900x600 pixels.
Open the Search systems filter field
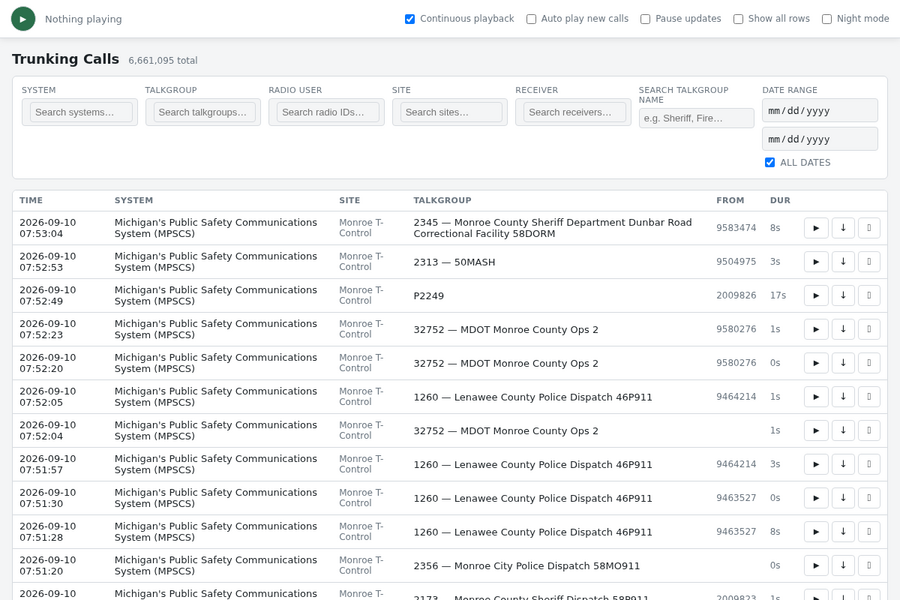coord(80,112)
